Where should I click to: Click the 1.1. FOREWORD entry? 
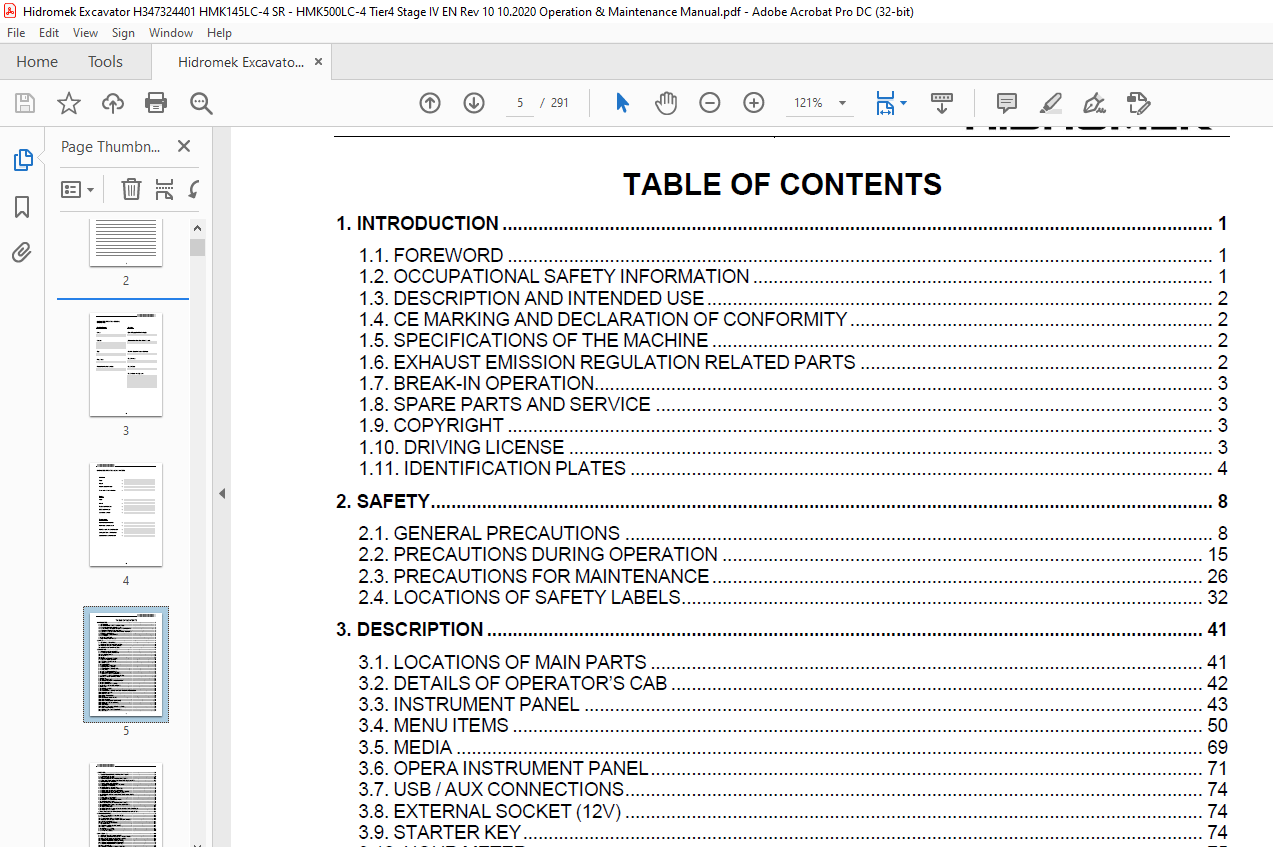(793, 256)
